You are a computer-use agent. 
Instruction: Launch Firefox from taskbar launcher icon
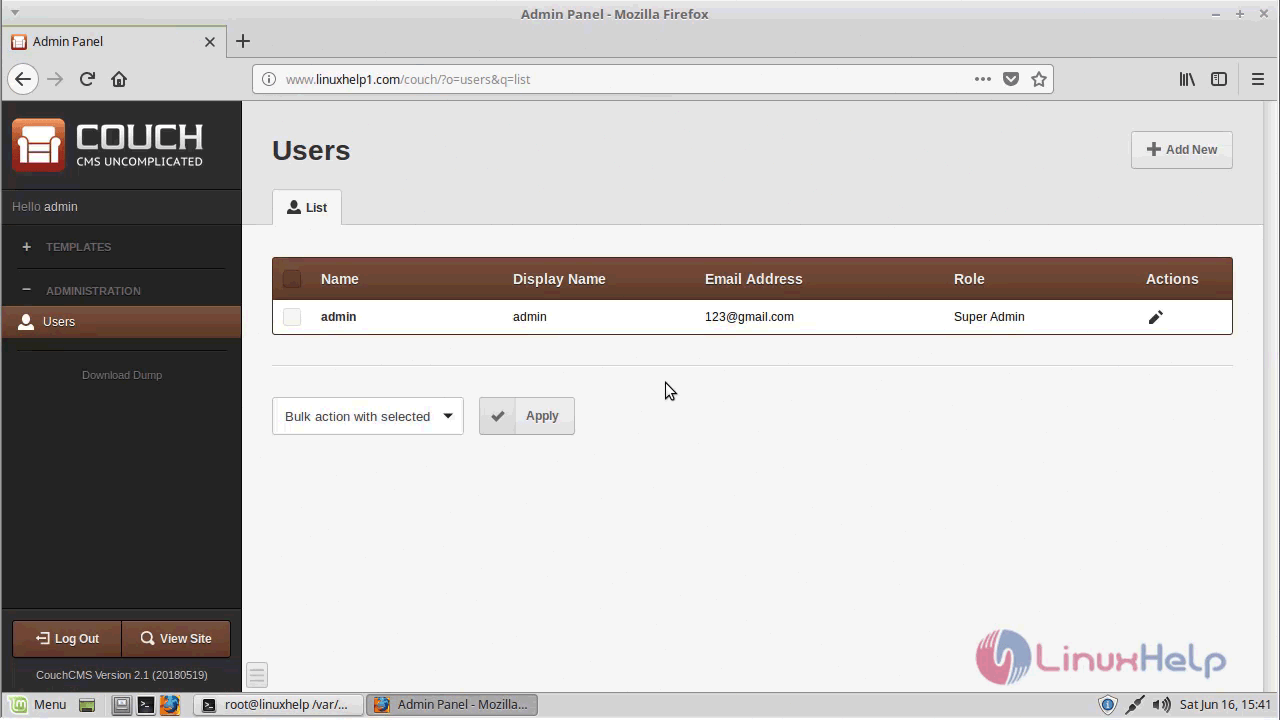tap(170, 705)
